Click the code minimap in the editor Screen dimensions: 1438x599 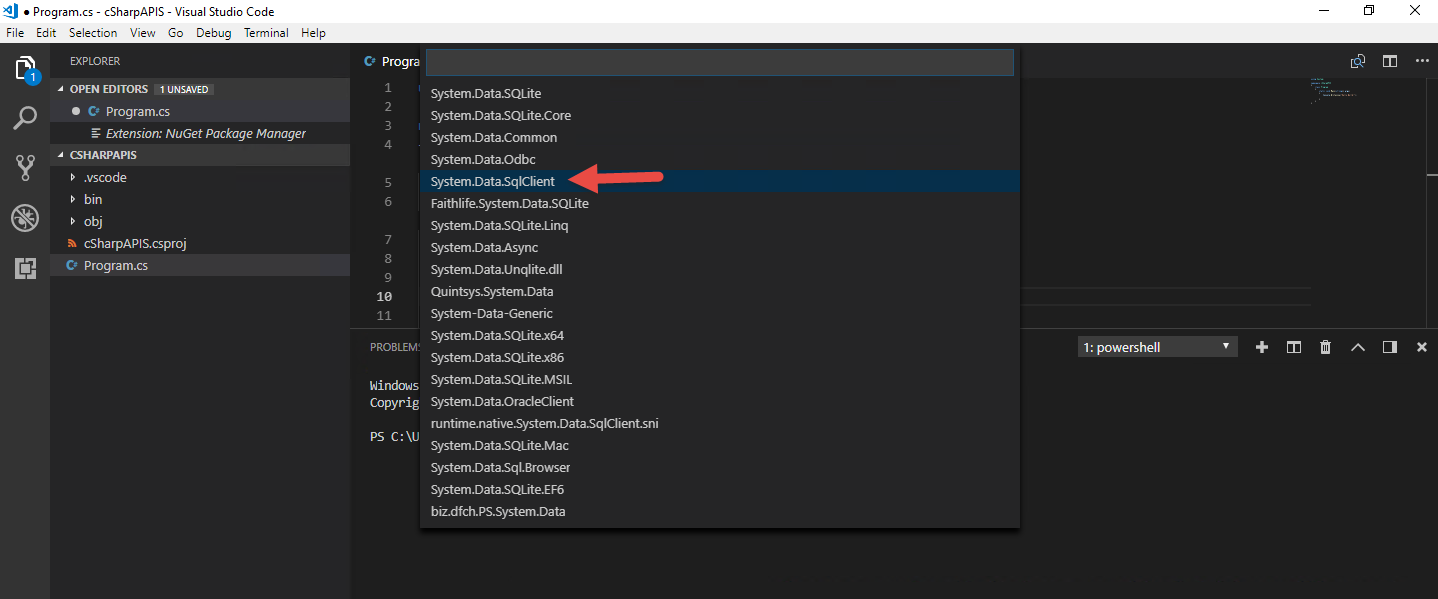point(1333,90)
